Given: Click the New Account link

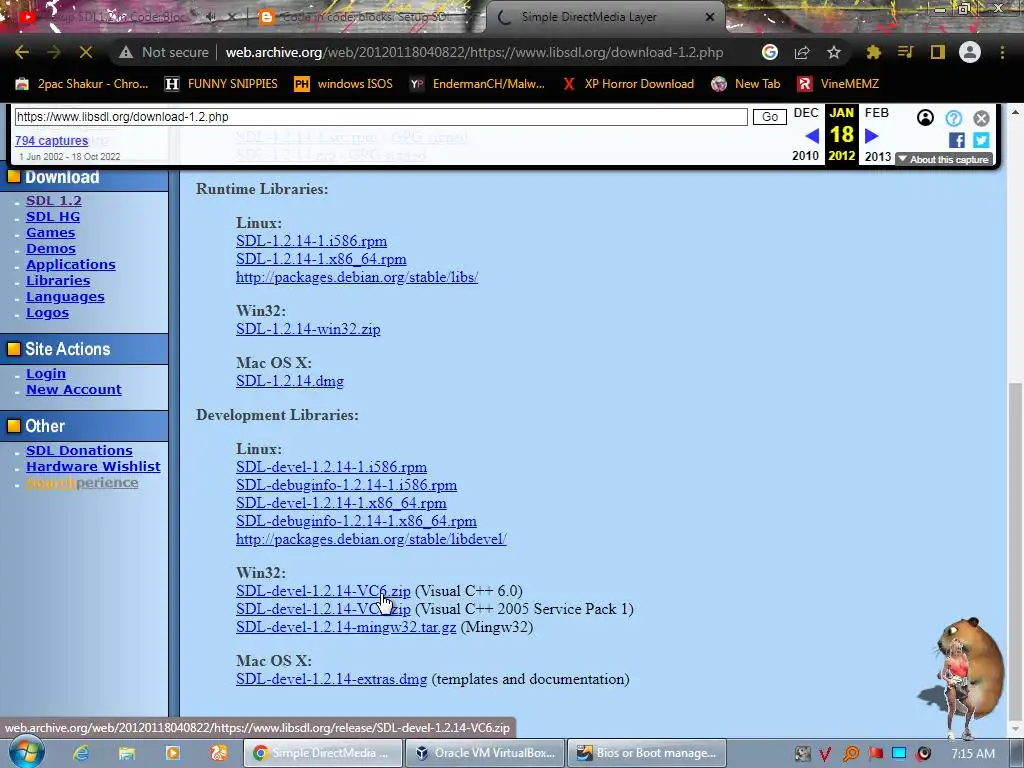Looking at the screenshot, I should click(74, 390).
